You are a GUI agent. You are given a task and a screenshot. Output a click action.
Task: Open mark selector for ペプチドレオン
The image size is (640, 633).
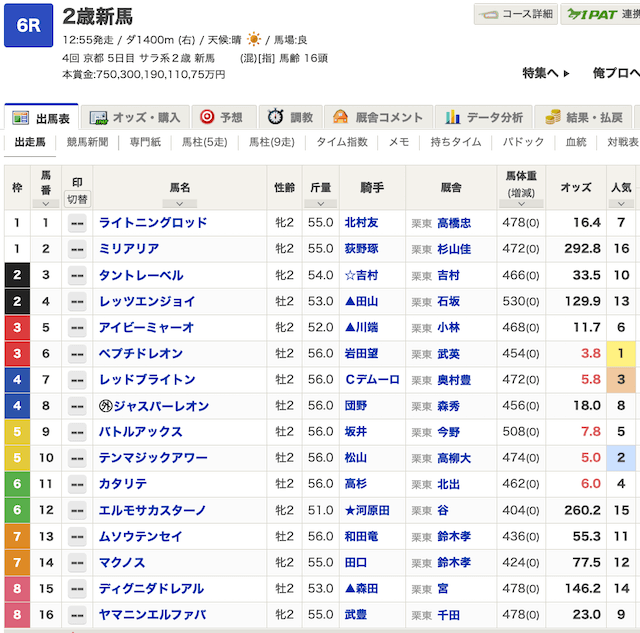pos(77,354)
